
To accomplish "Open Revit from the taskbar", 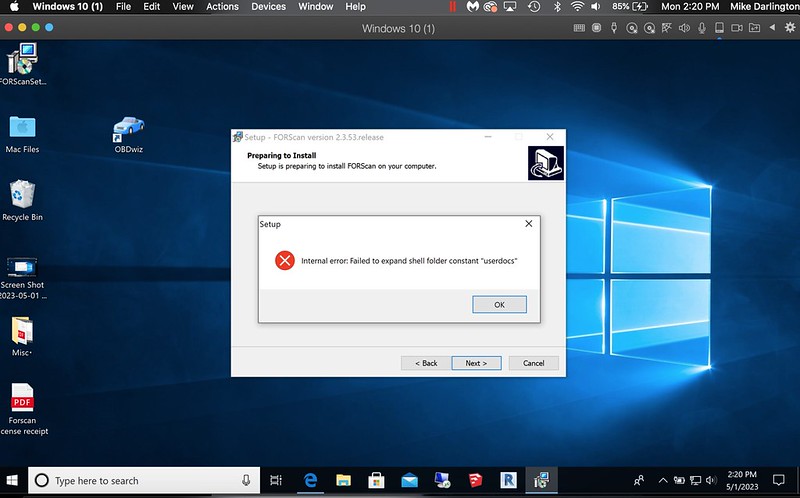I will [x=508, y=480].
